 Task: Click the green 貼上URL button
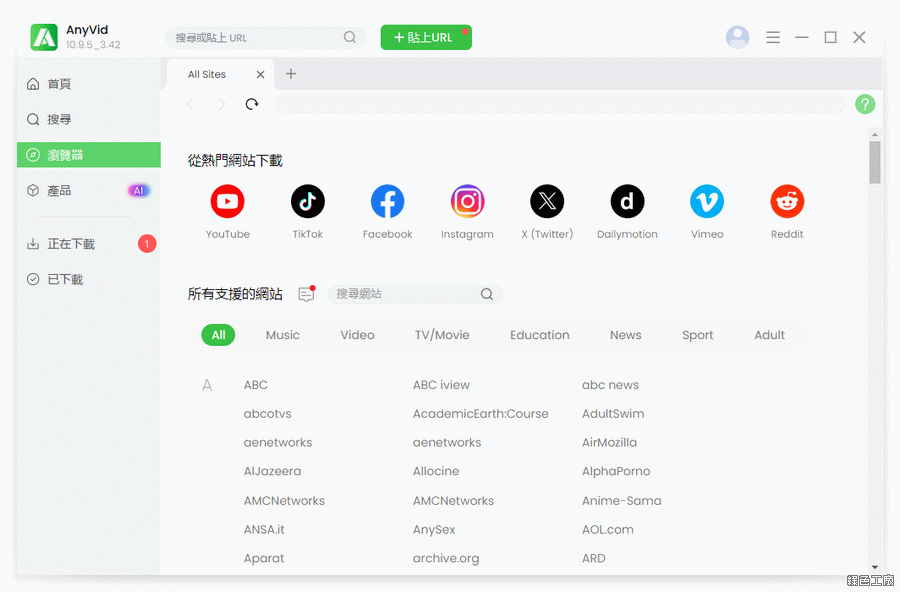[x=425, y=37]
